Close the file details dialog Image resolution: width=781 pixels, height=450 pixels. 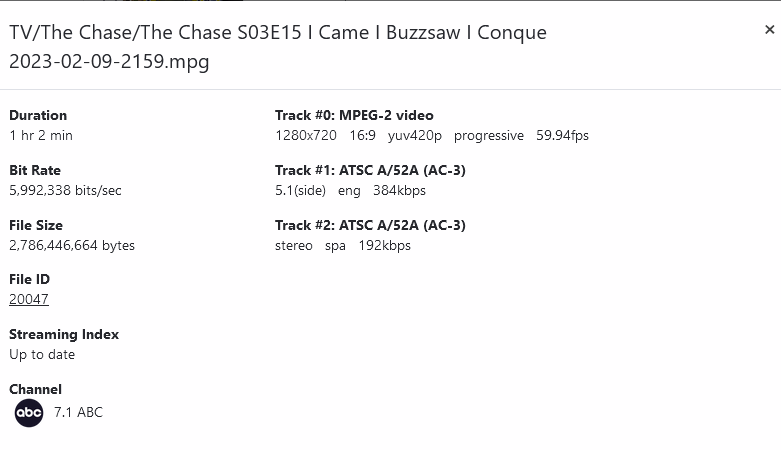coord(769,30)
